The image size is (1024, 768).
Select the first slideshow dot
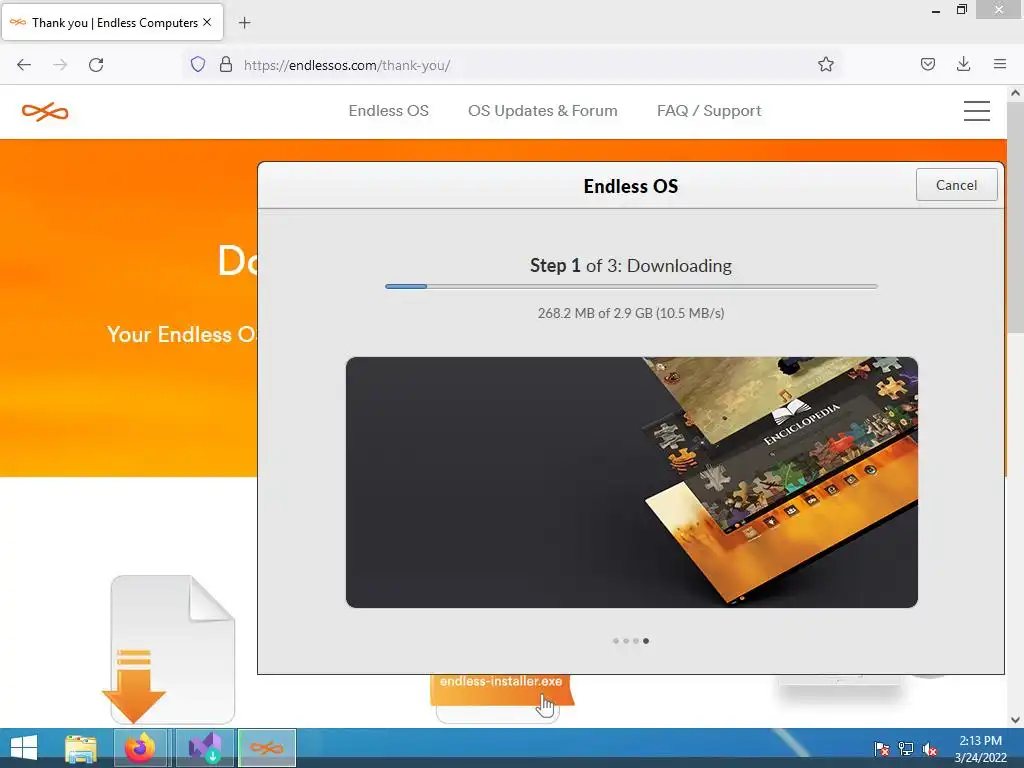[616, 641]
